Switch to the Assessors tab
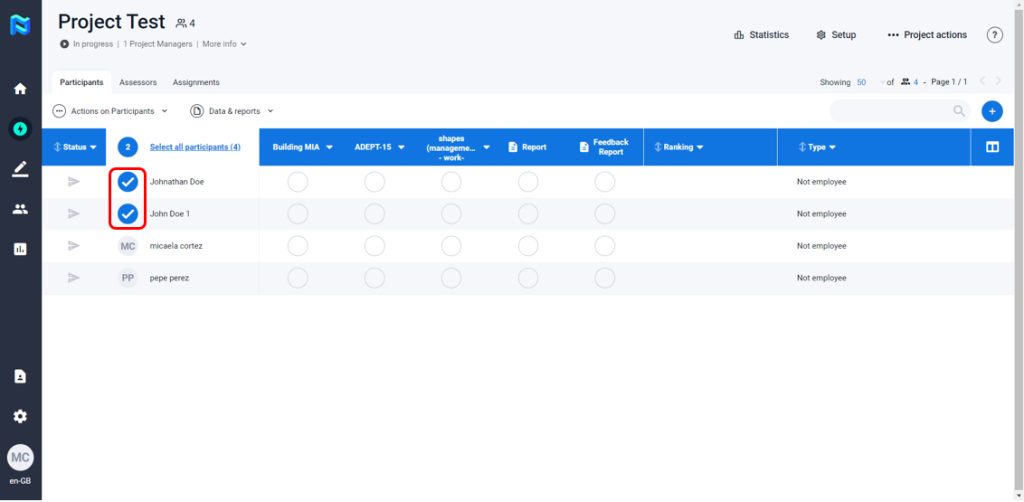The height and width of the screenshot is (502, 1024). click(x=138, y=82)
